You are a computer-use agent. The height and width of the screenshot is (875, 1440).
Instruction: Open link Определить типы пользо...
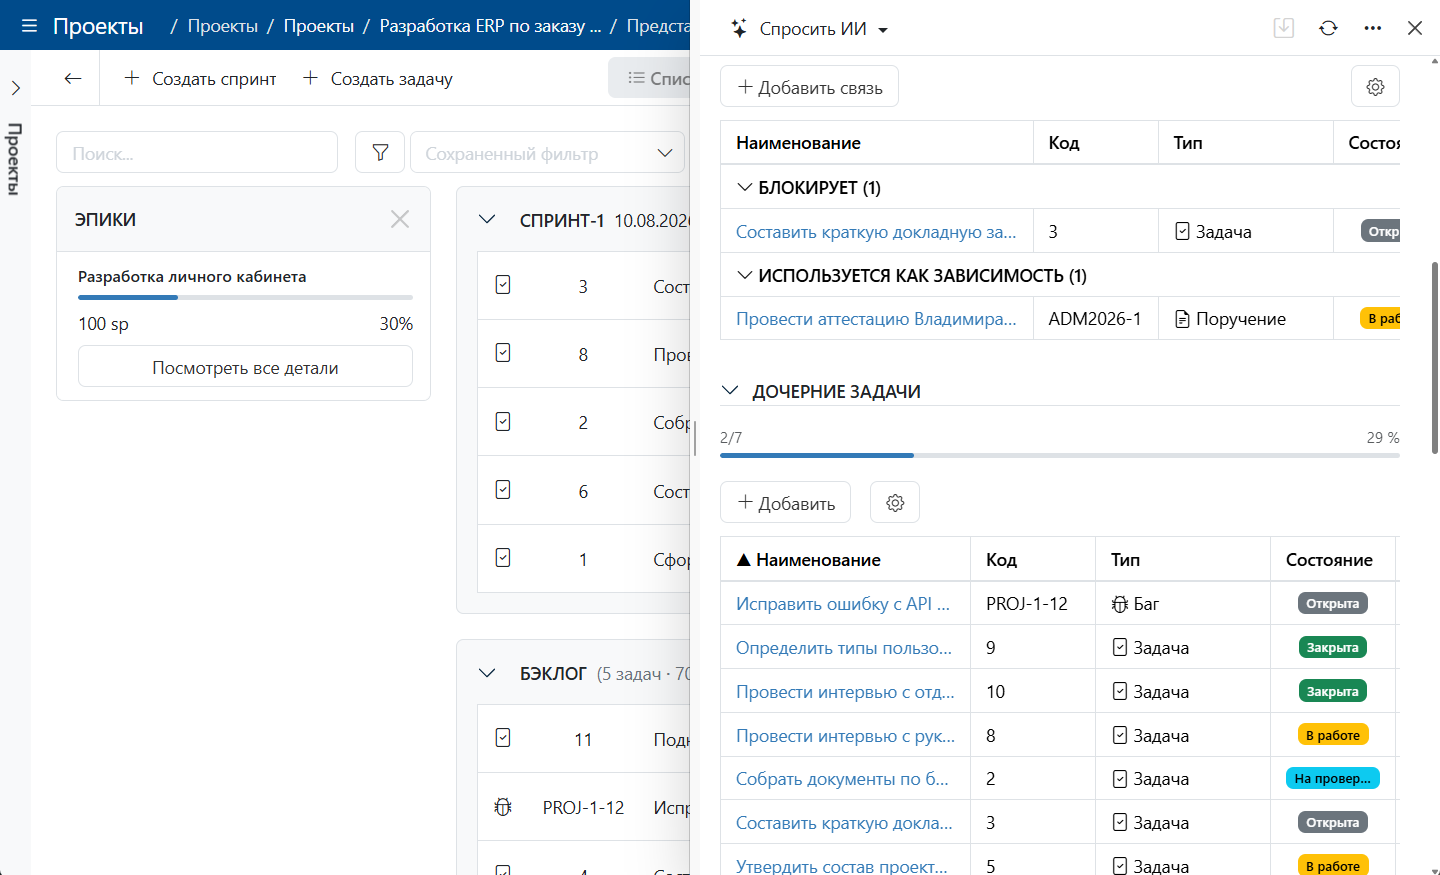(x=844, y=648)
